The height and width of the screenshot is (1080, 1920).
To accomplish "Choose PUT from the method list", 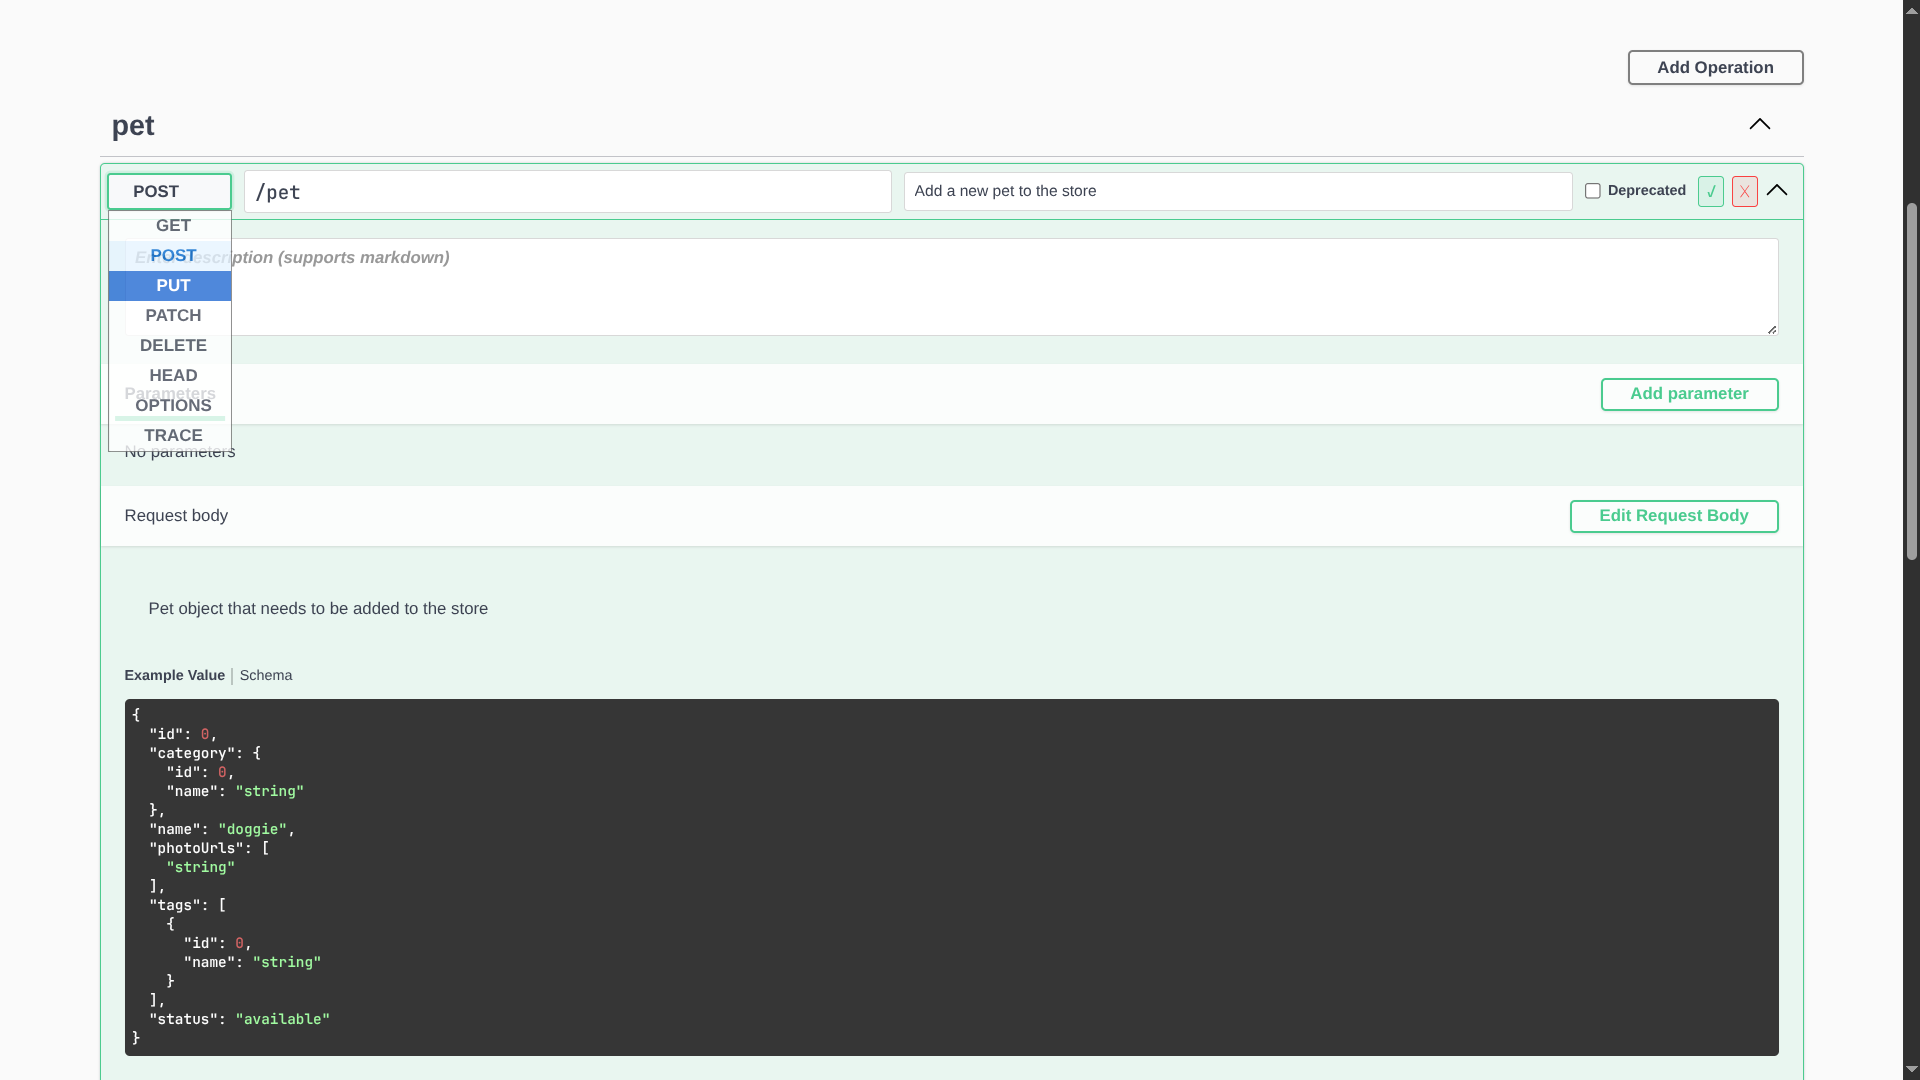I will [170, 286].
